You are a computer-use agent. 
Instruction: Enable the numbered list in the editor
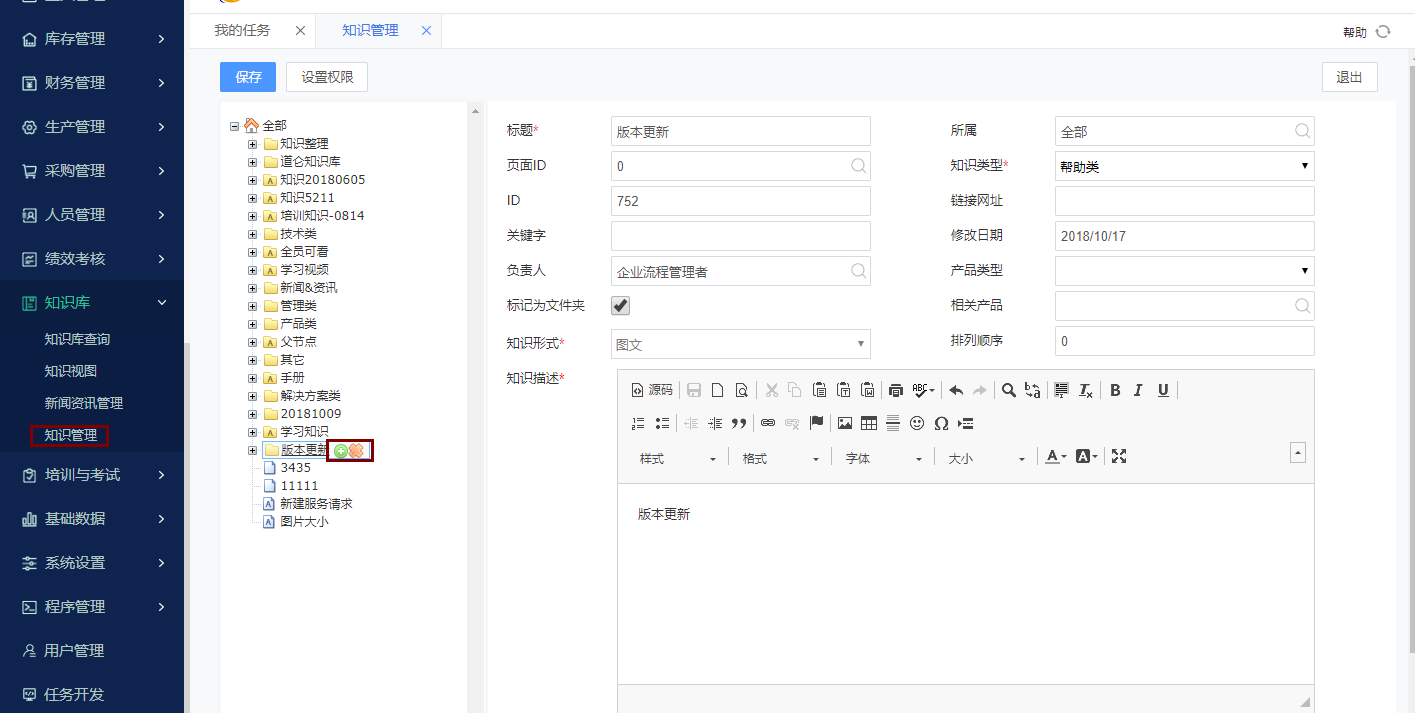pyautogui.click(x=638, y=423)
